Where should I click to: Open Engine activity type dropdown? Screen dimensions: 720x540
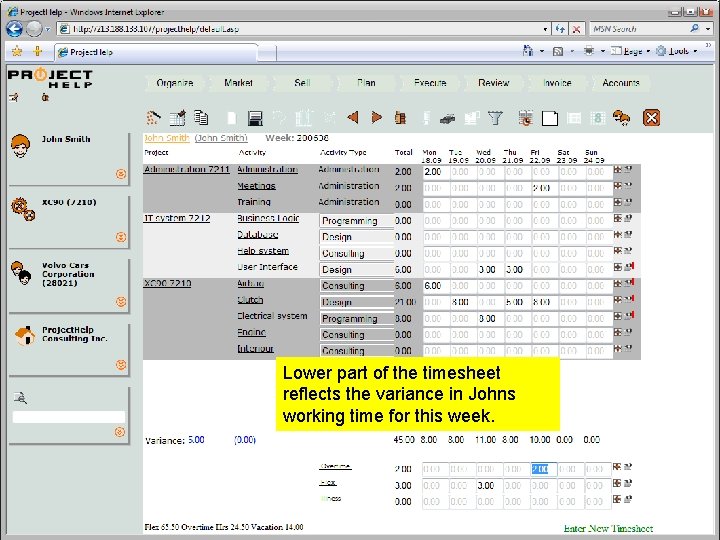pyautogui.click(x=356, y=335)
